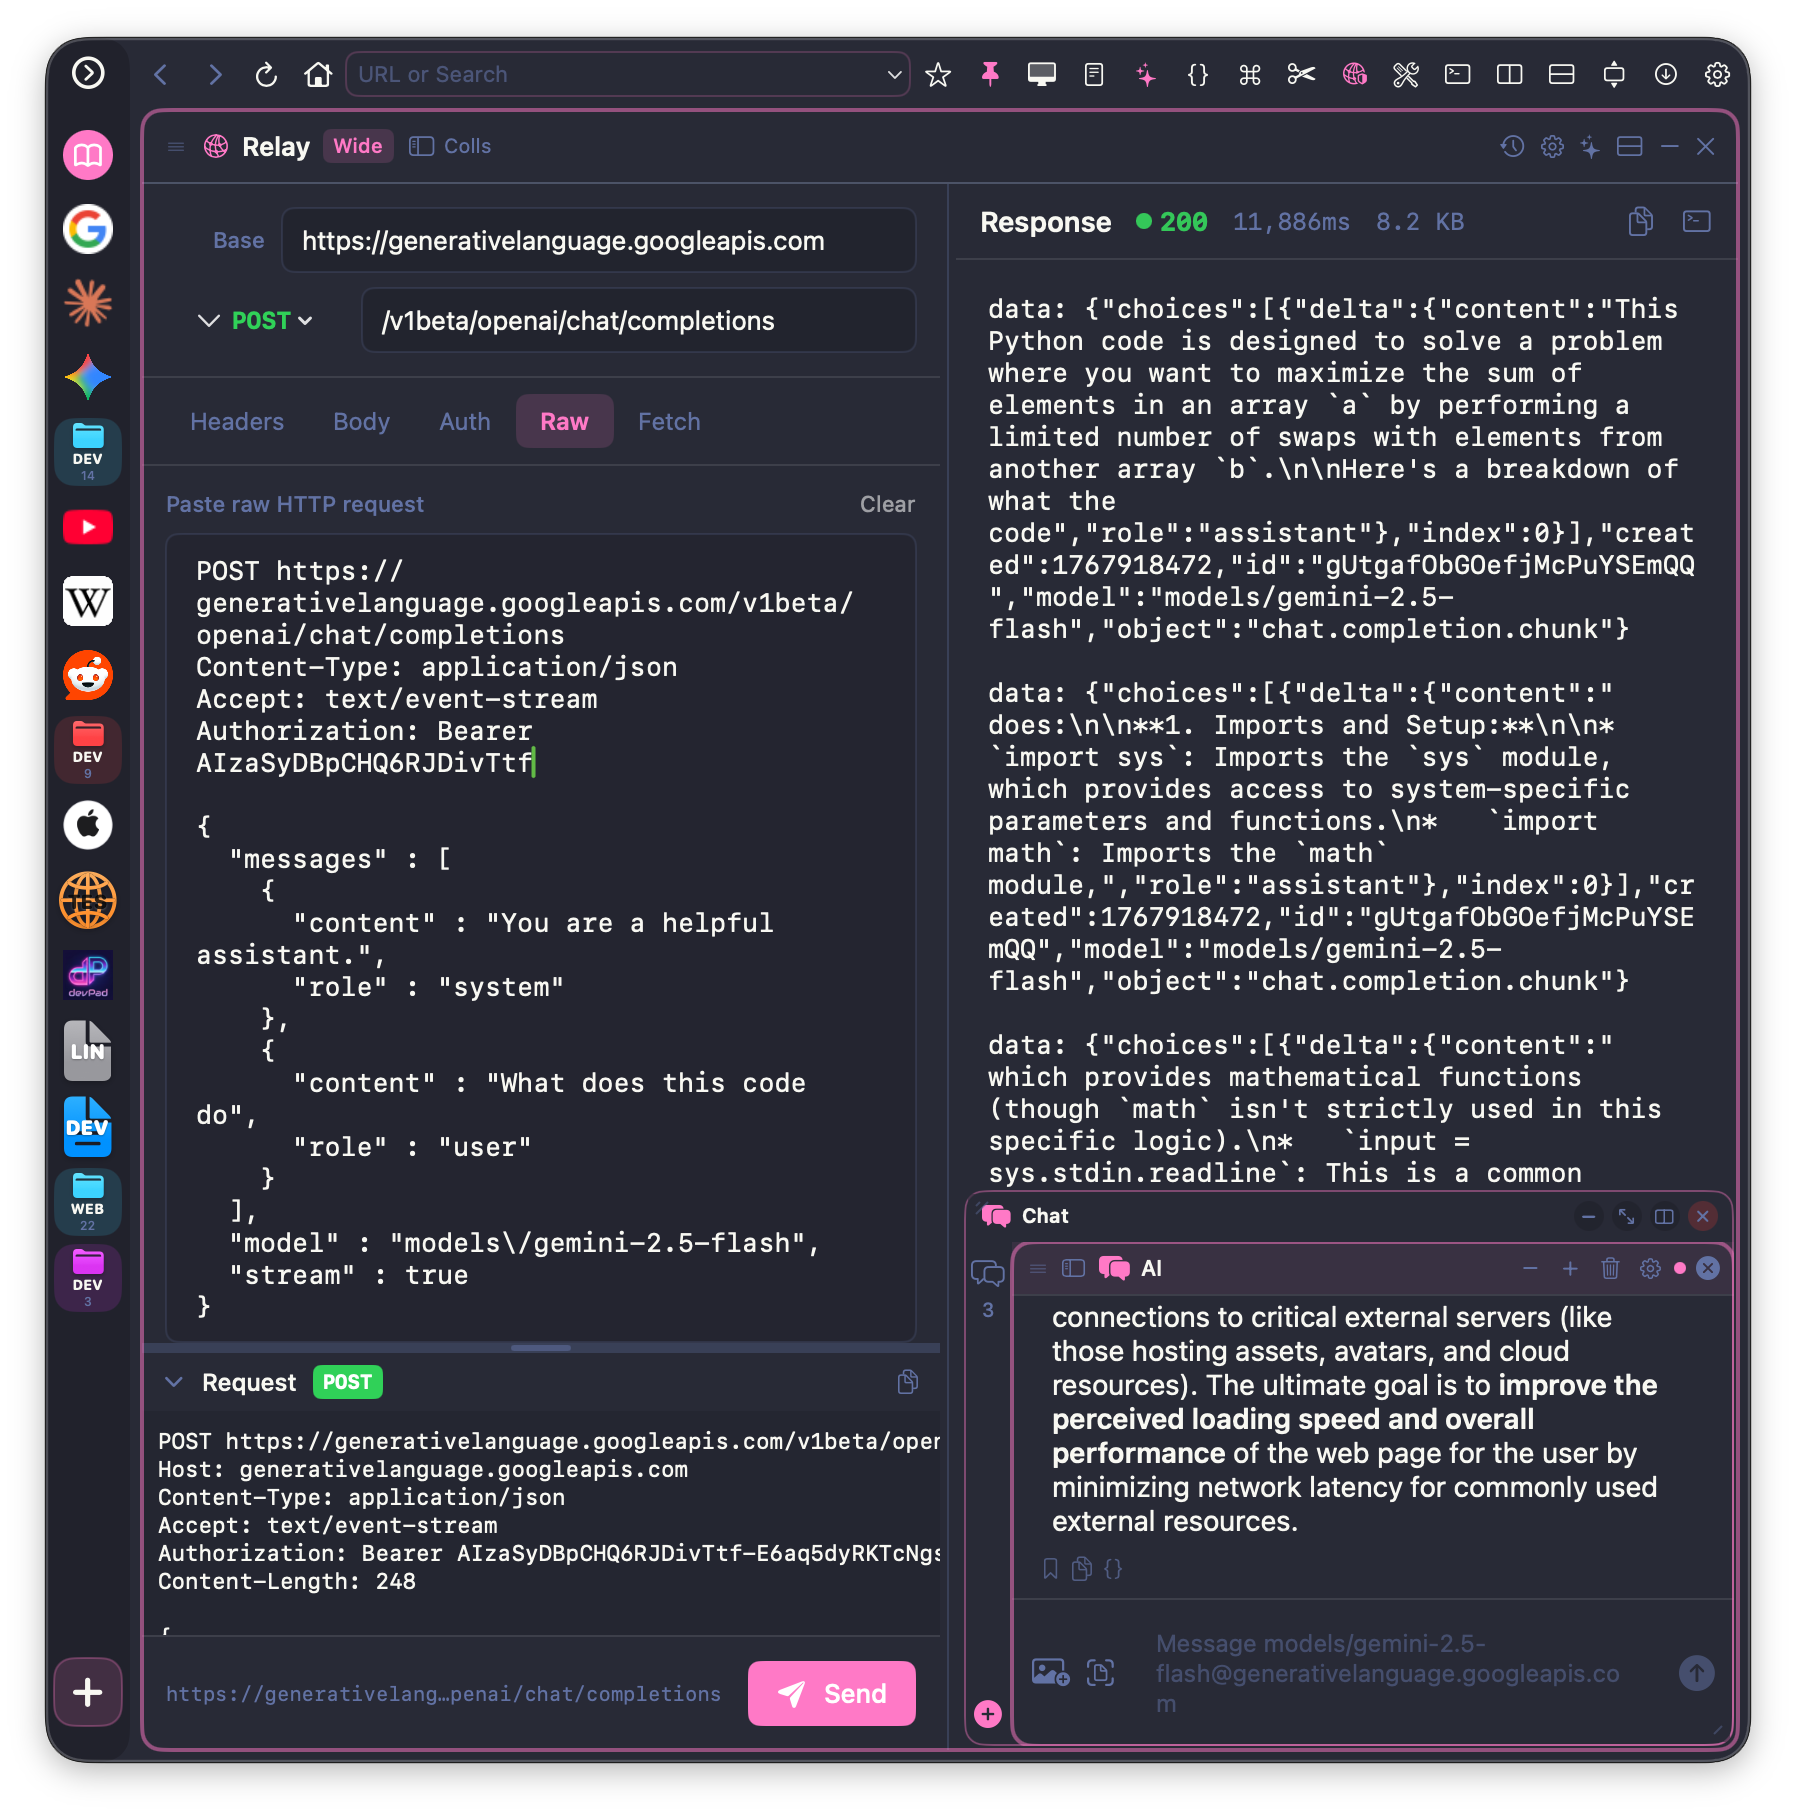1796x1816 pixels.
Task: Toggle the Wide mode badge next to Relay
Action: (357, 146)
